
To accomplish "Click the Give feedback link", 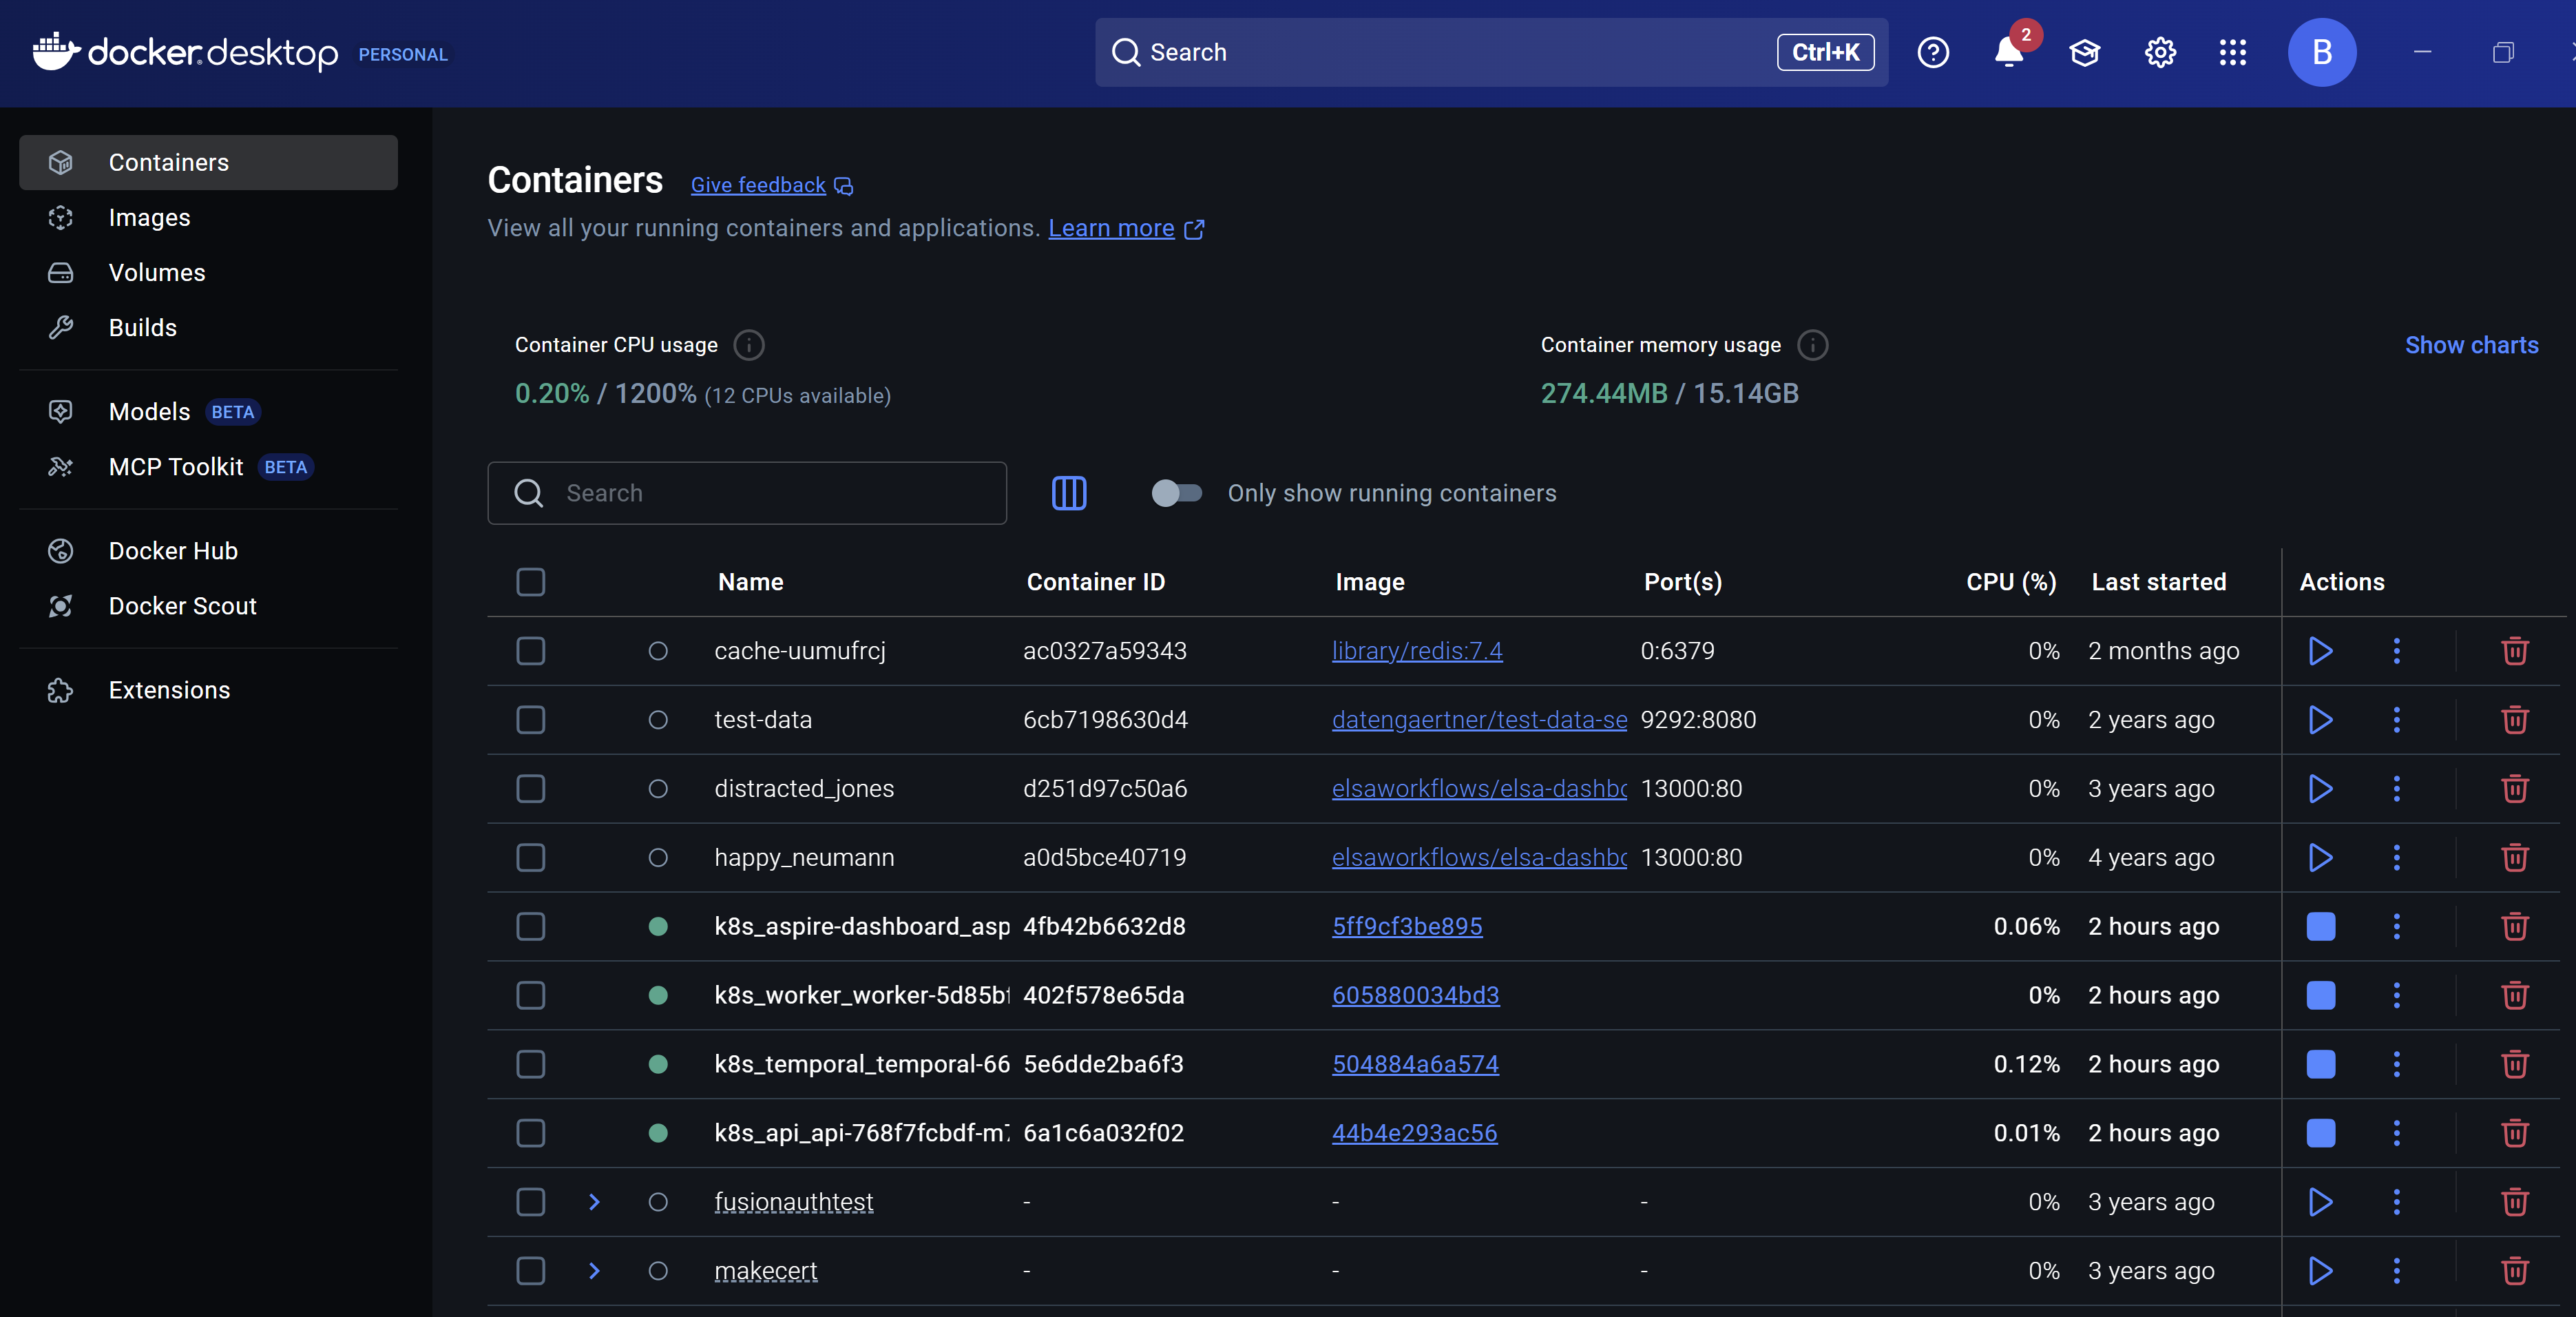I will [757, 184].
